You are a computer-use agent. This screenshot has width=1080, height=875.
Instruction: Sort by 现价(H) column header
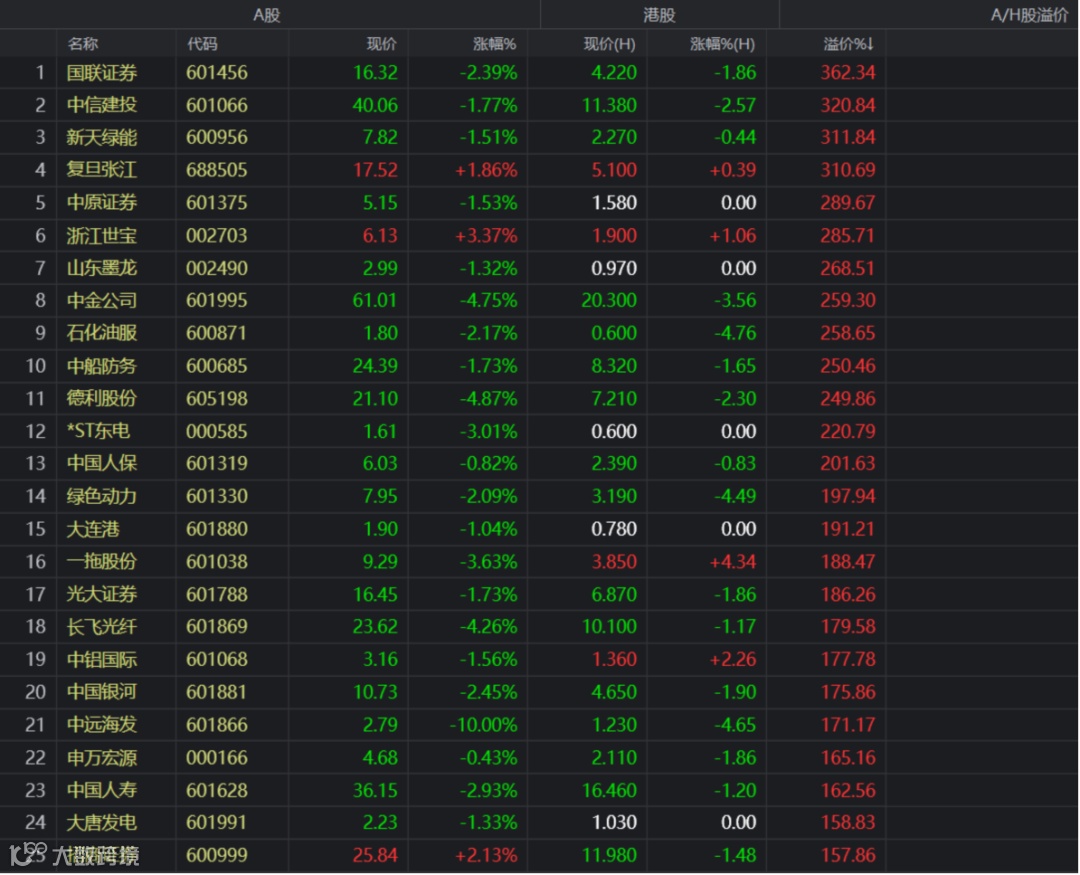pos(610,44)
